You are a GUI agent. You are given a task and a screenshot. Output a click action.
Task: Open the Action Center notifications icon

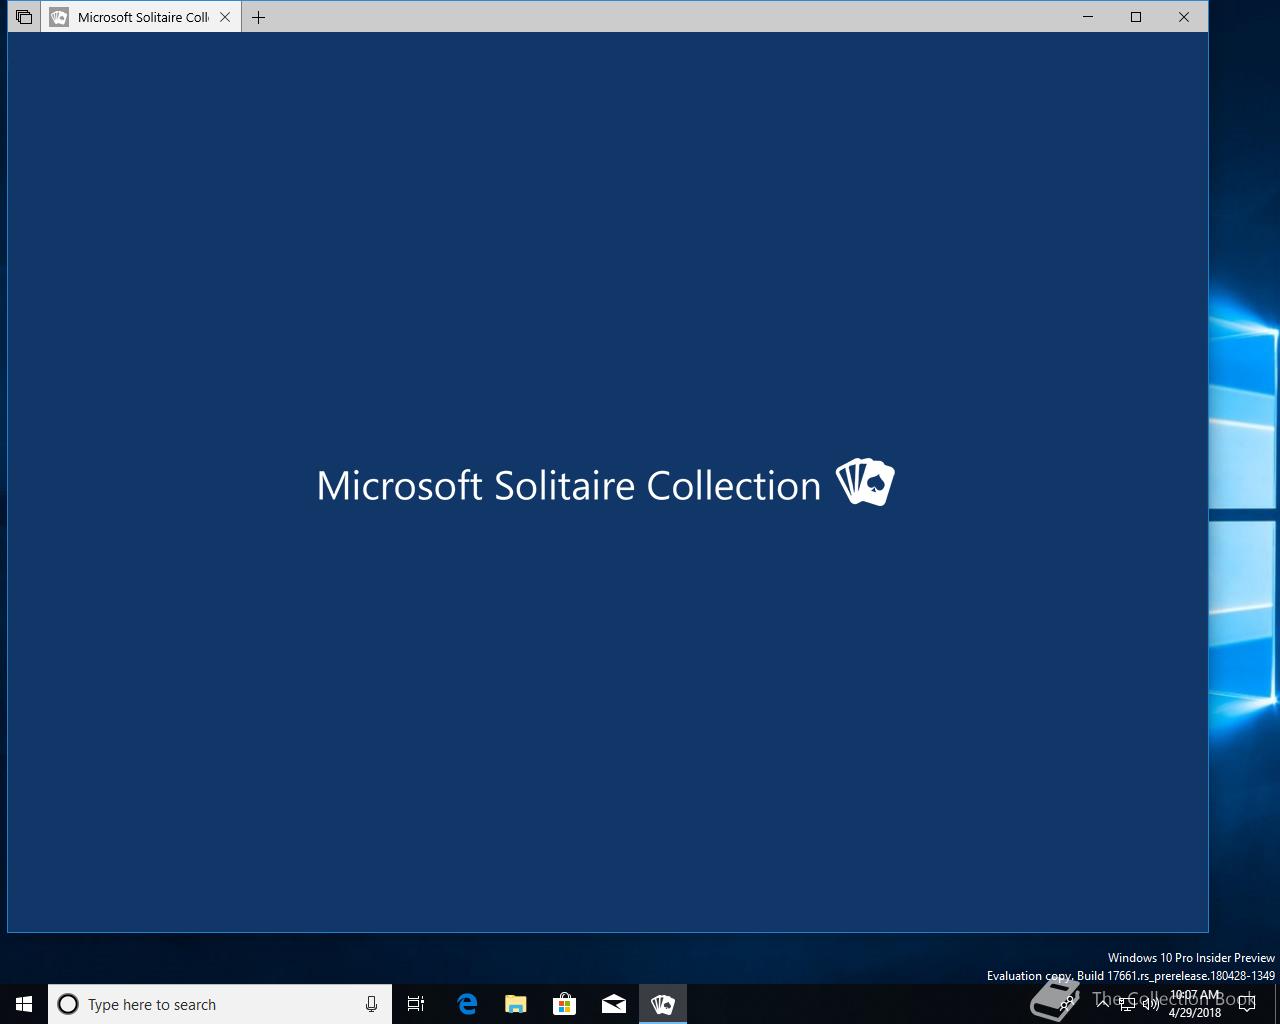(1247, 1004)
